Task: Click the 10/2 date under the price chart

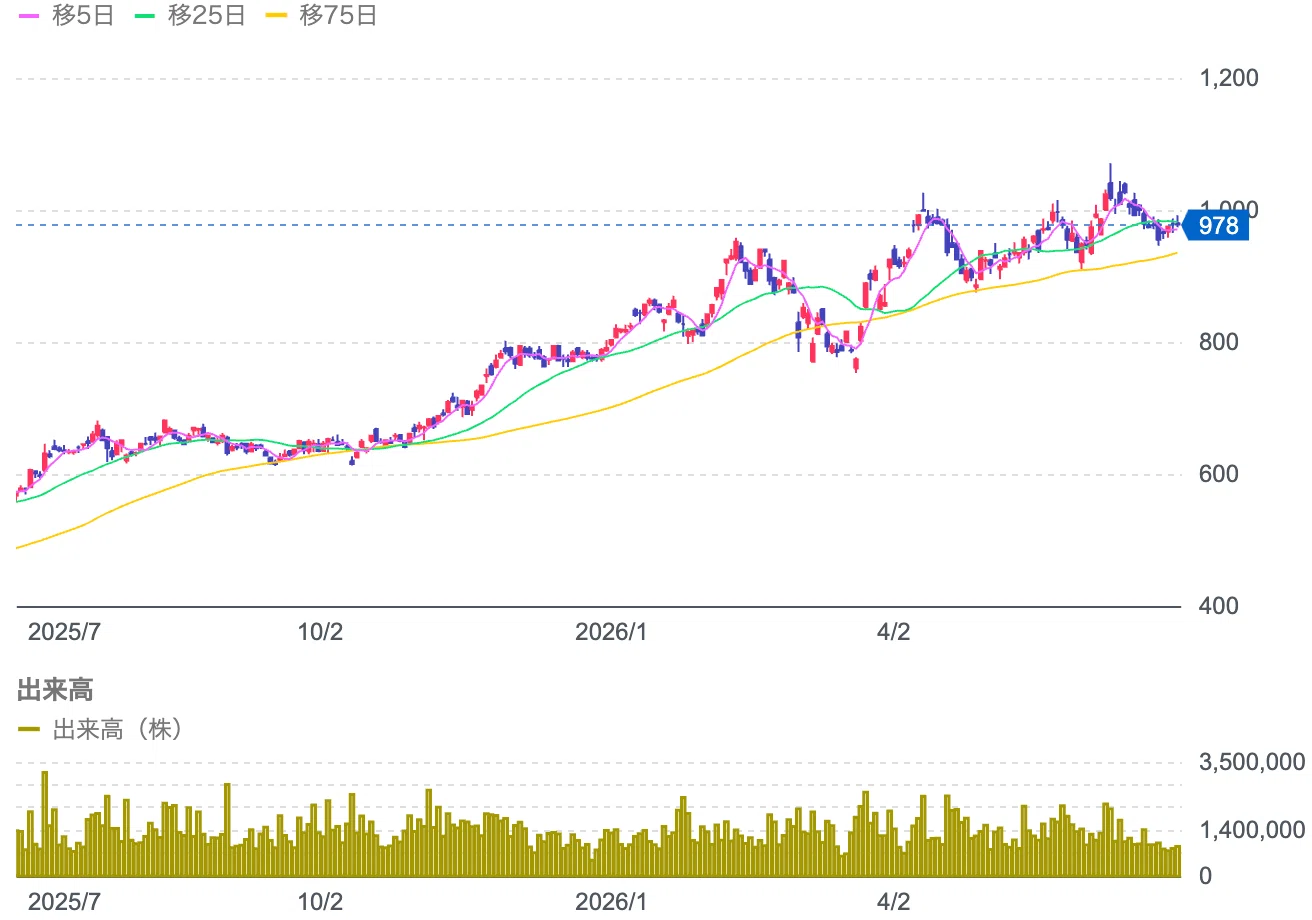Action: click(x=321, y=632)
